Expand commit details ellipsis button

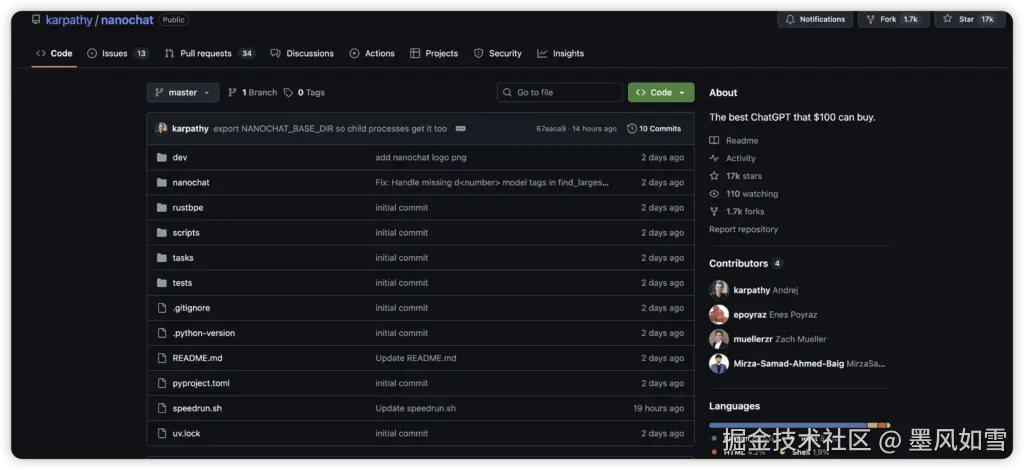pos(460,129)
